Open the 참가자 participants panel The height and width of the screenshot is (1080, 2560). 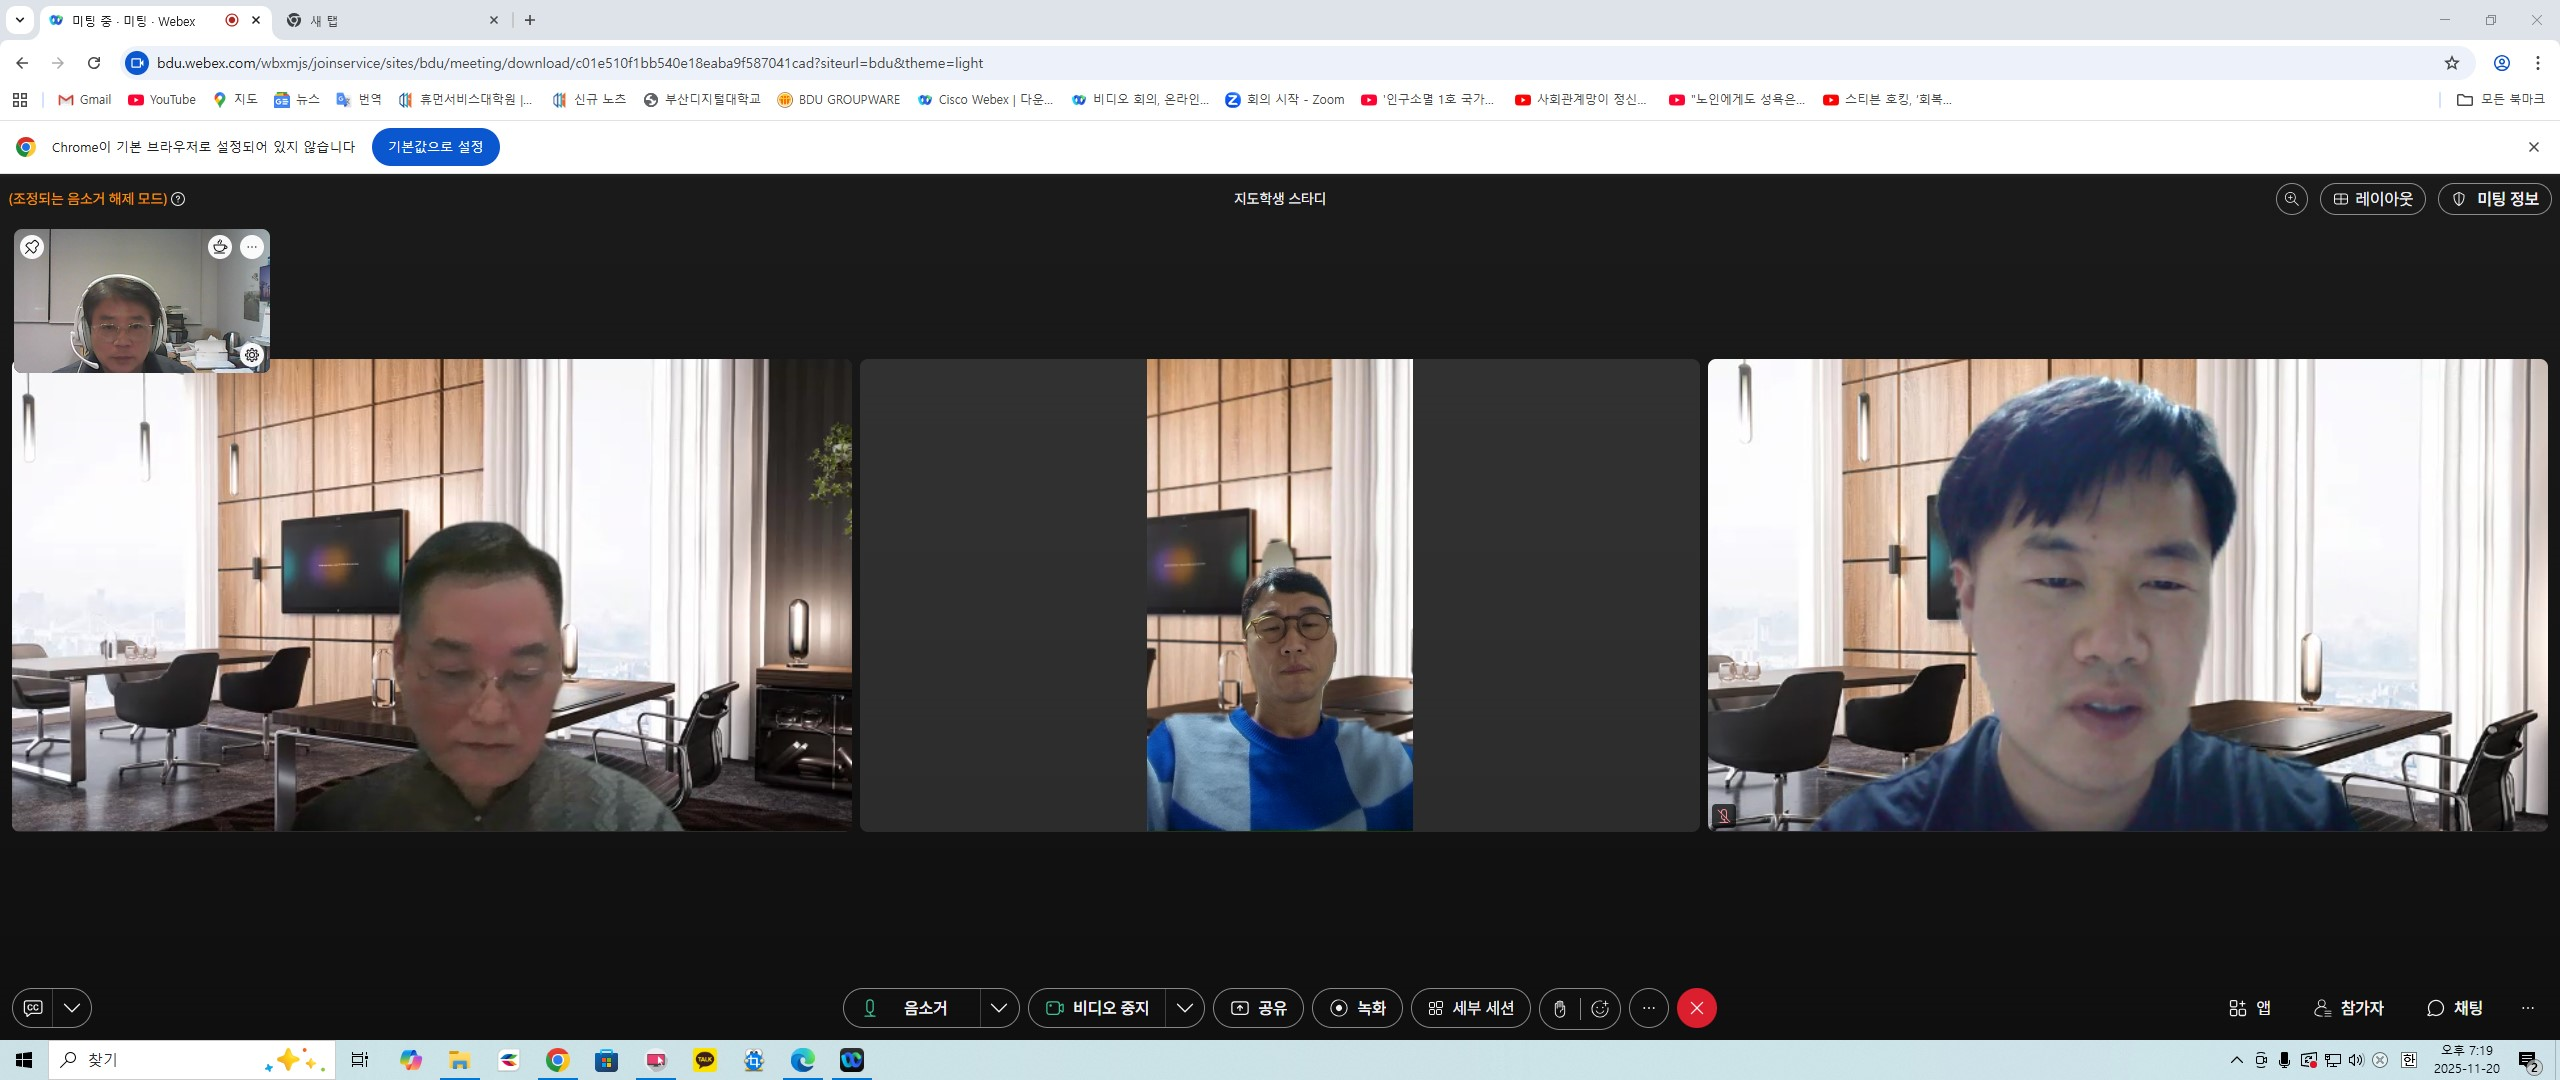tap(2349, 1008)
